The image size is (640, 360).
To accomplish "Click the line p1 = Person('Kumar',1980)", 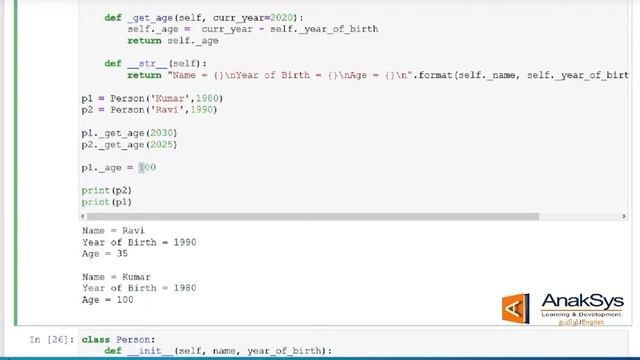I will 152,98.
